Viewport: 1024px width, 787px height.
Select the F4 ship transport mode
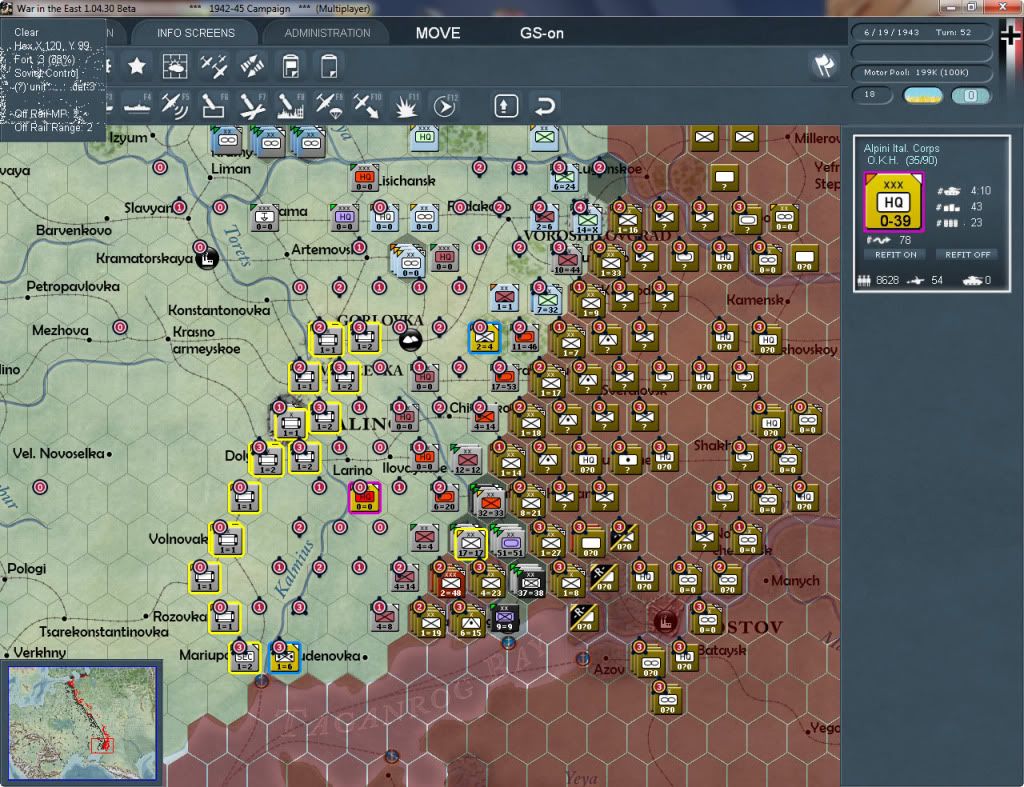(136, 106)
